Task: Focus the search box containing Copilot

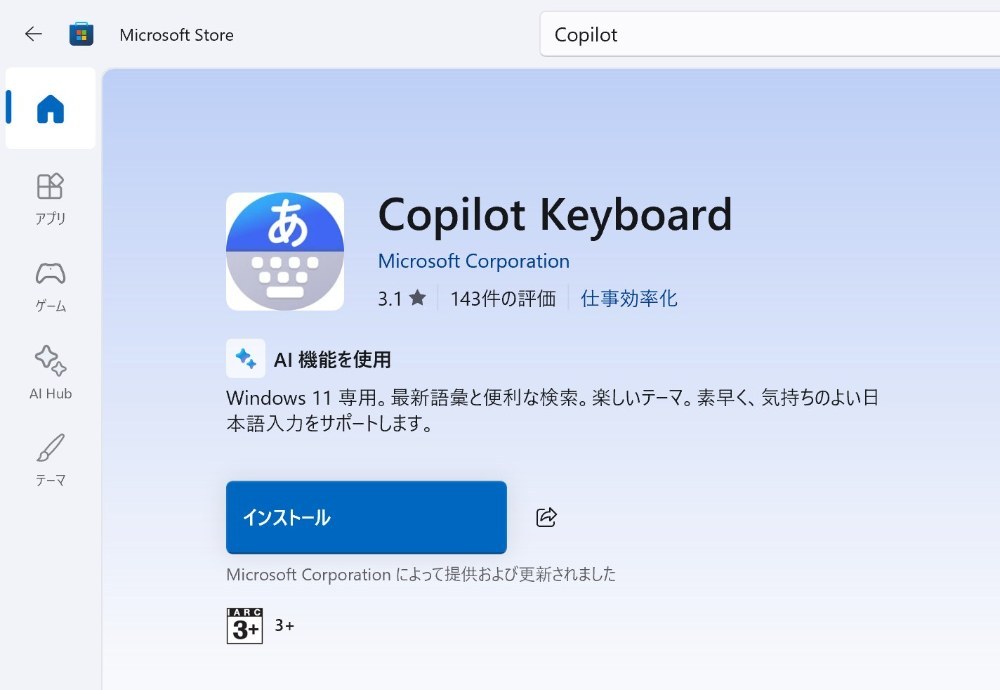Action: [770, 34]
